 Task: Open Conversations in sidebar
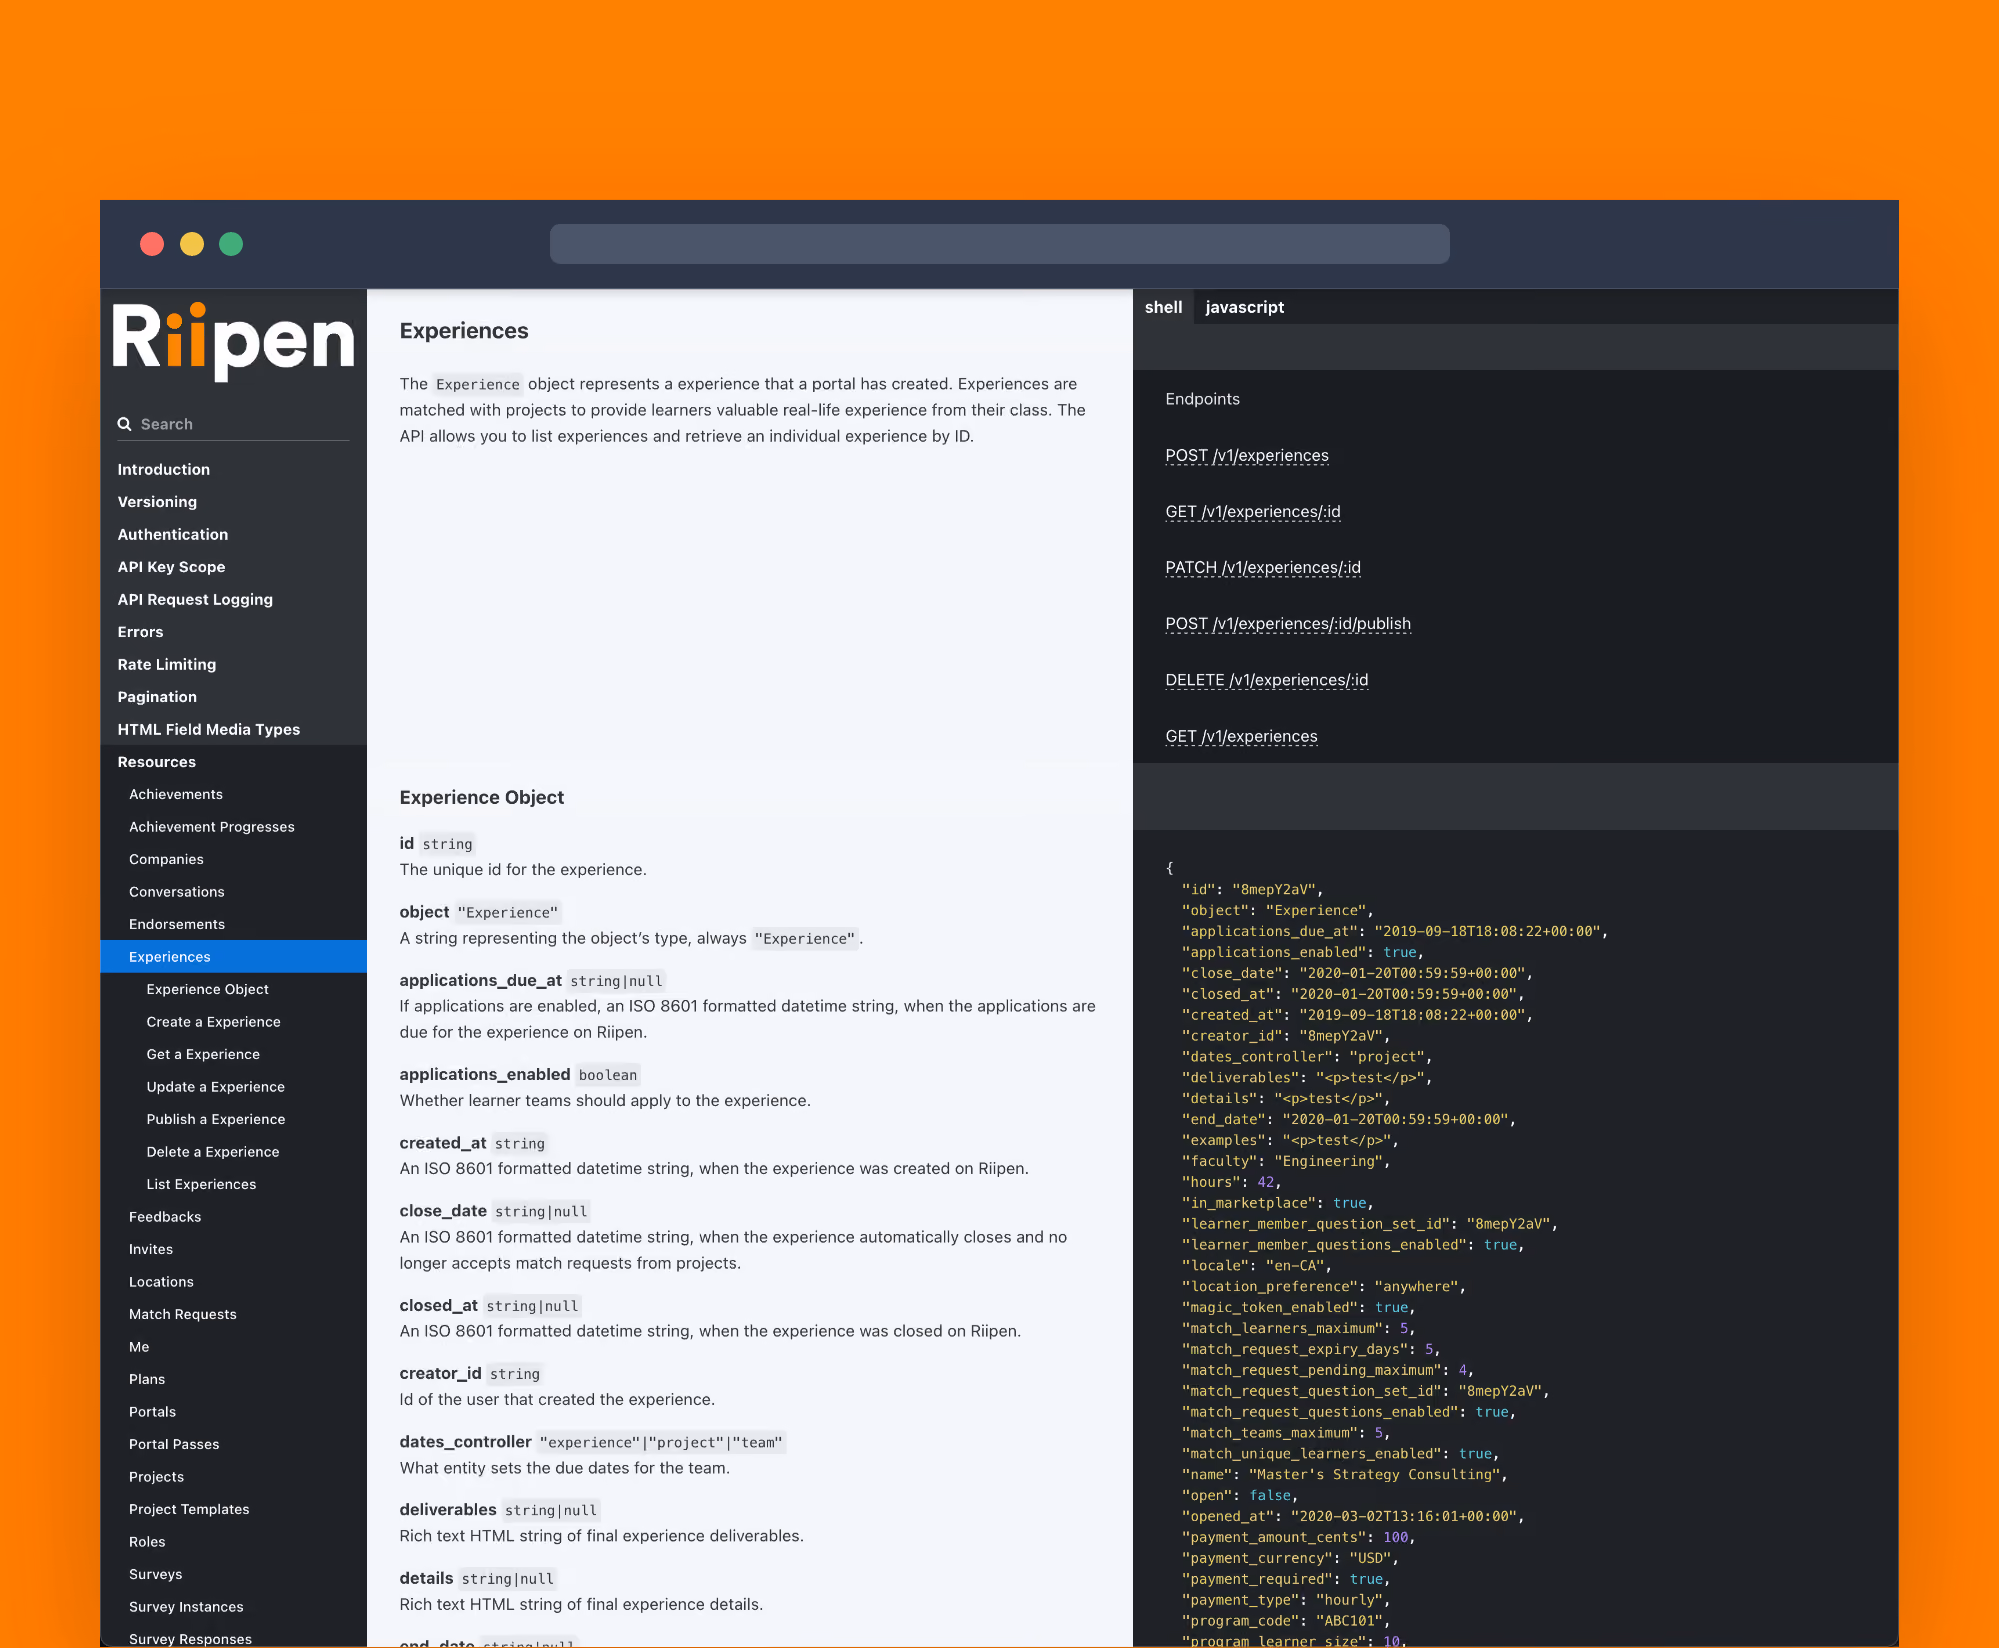click(x=177, y=892)
